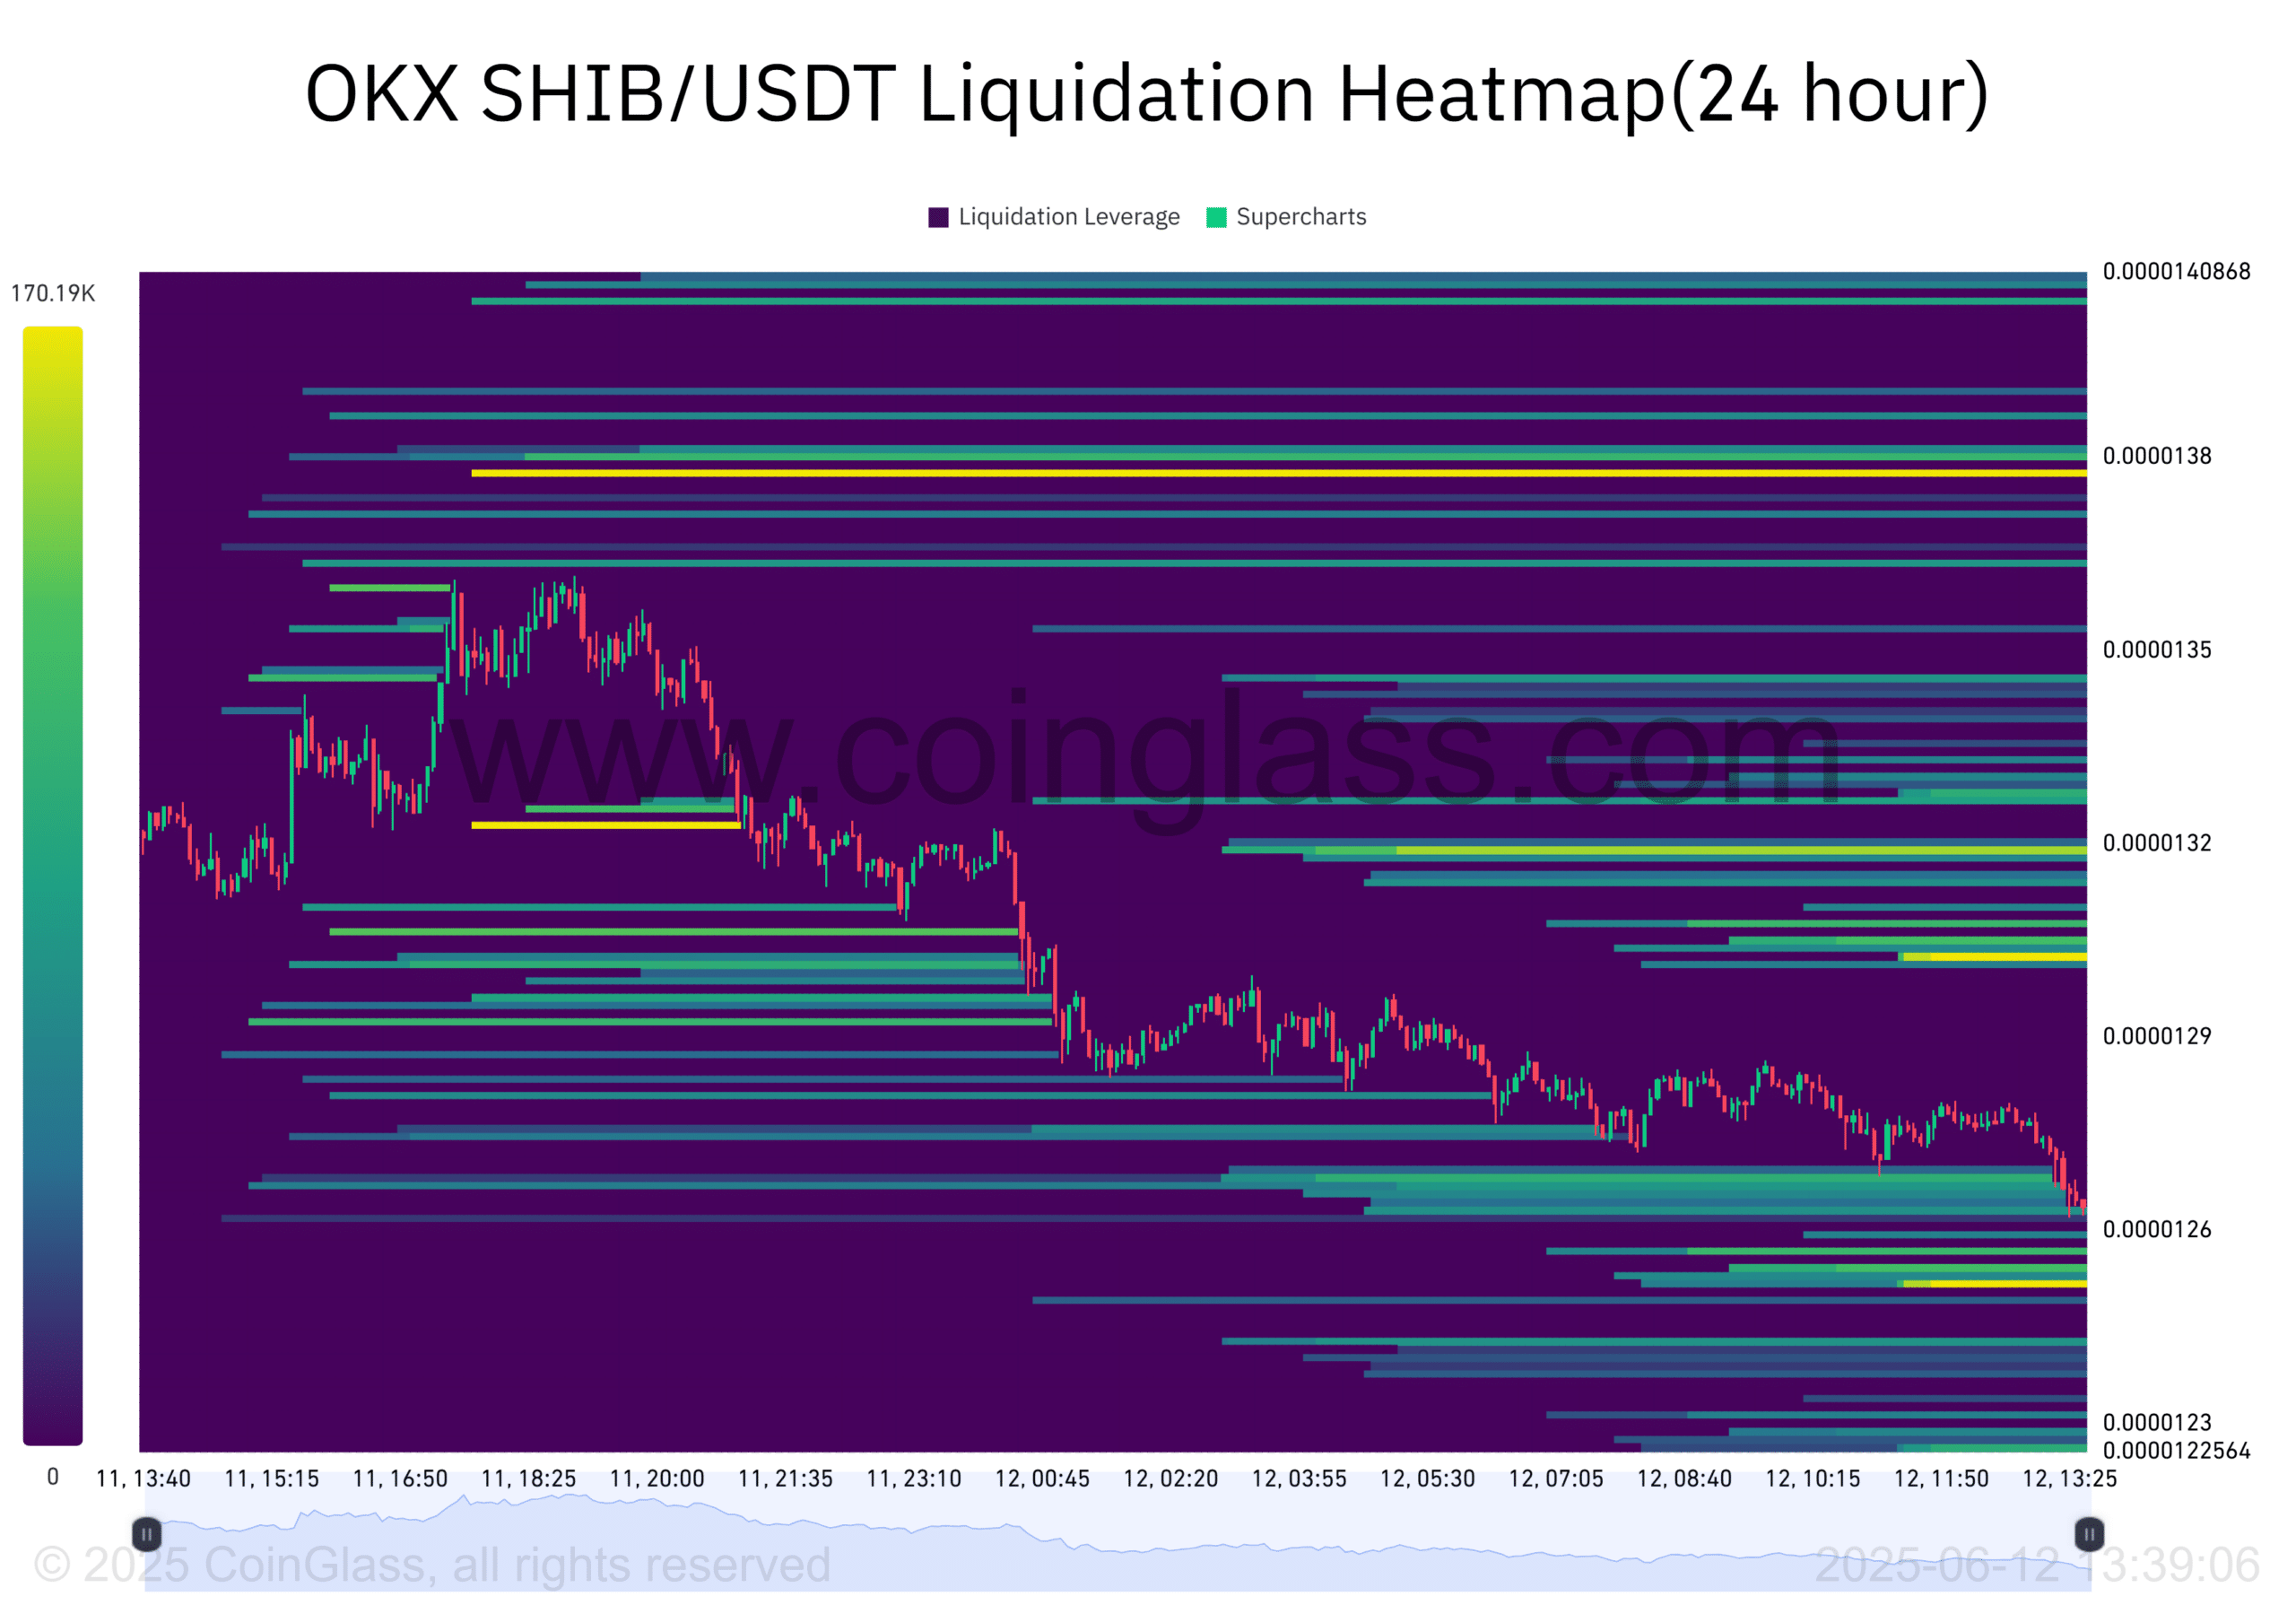Click the Supercharts legend label
This screenshot has width=2296, height=1605.
point(1301,217)
